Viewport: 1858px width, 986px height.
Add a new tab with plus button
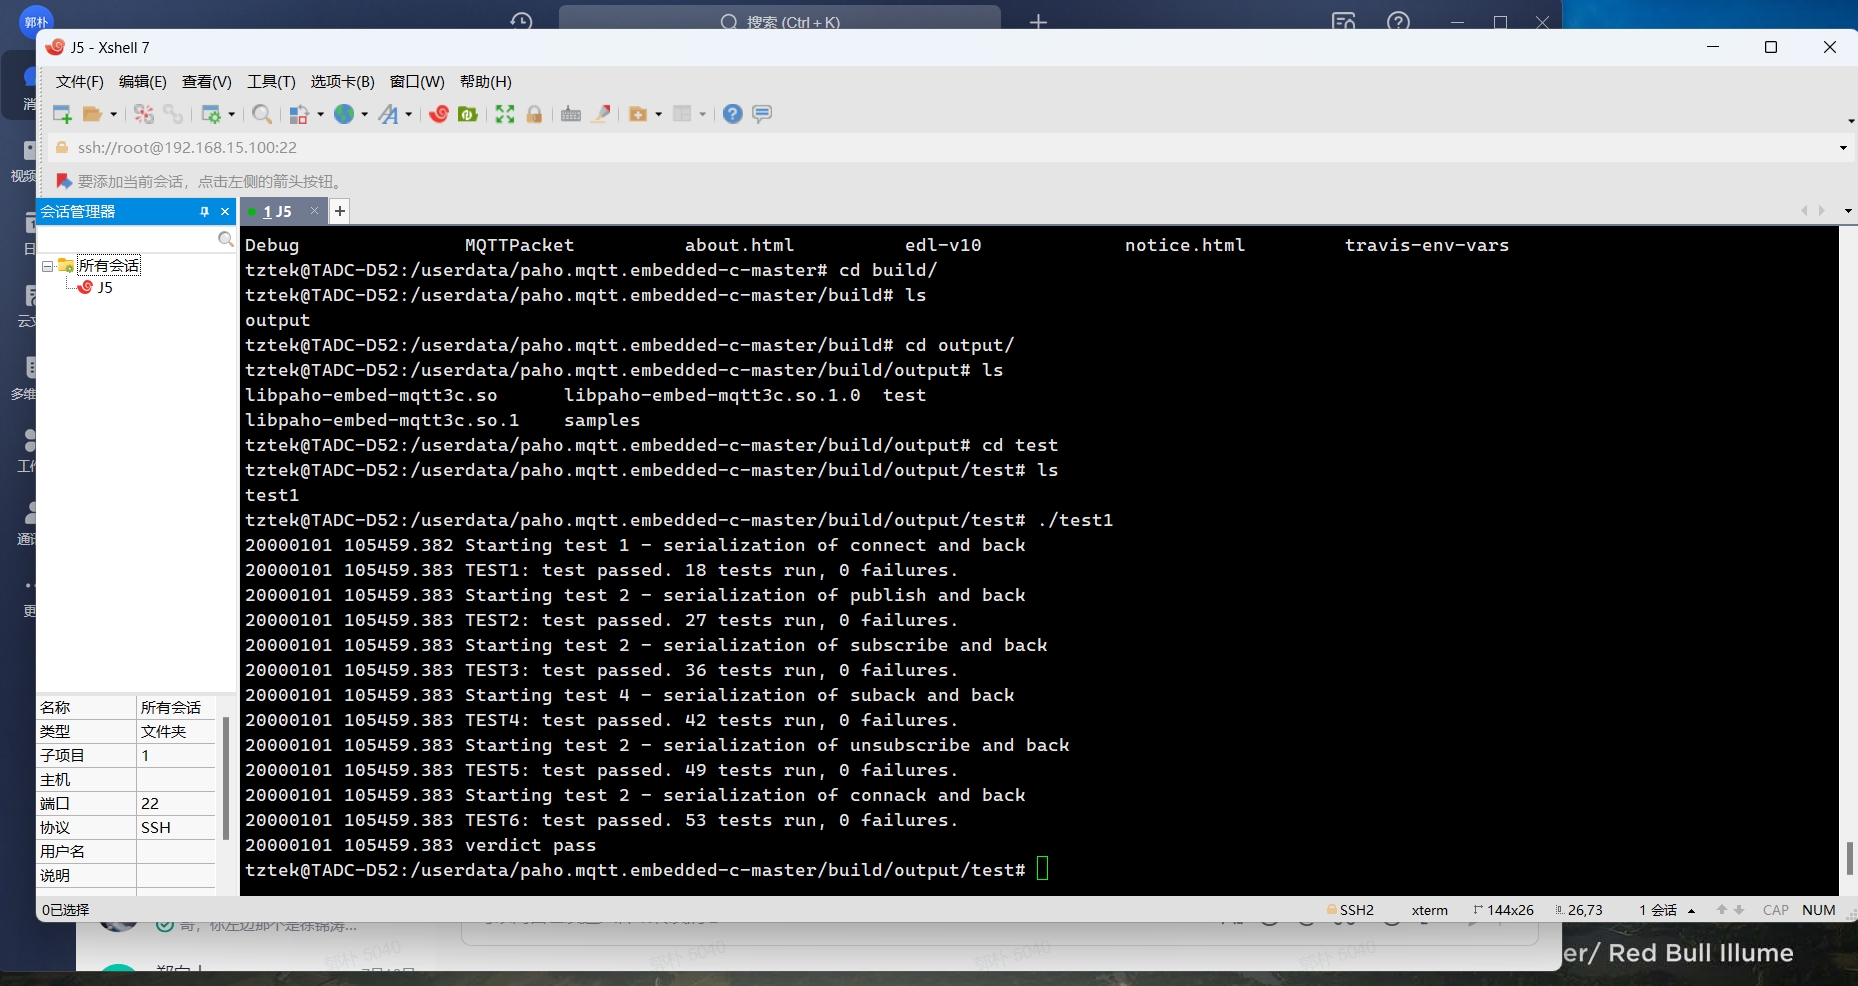point(340,211)
